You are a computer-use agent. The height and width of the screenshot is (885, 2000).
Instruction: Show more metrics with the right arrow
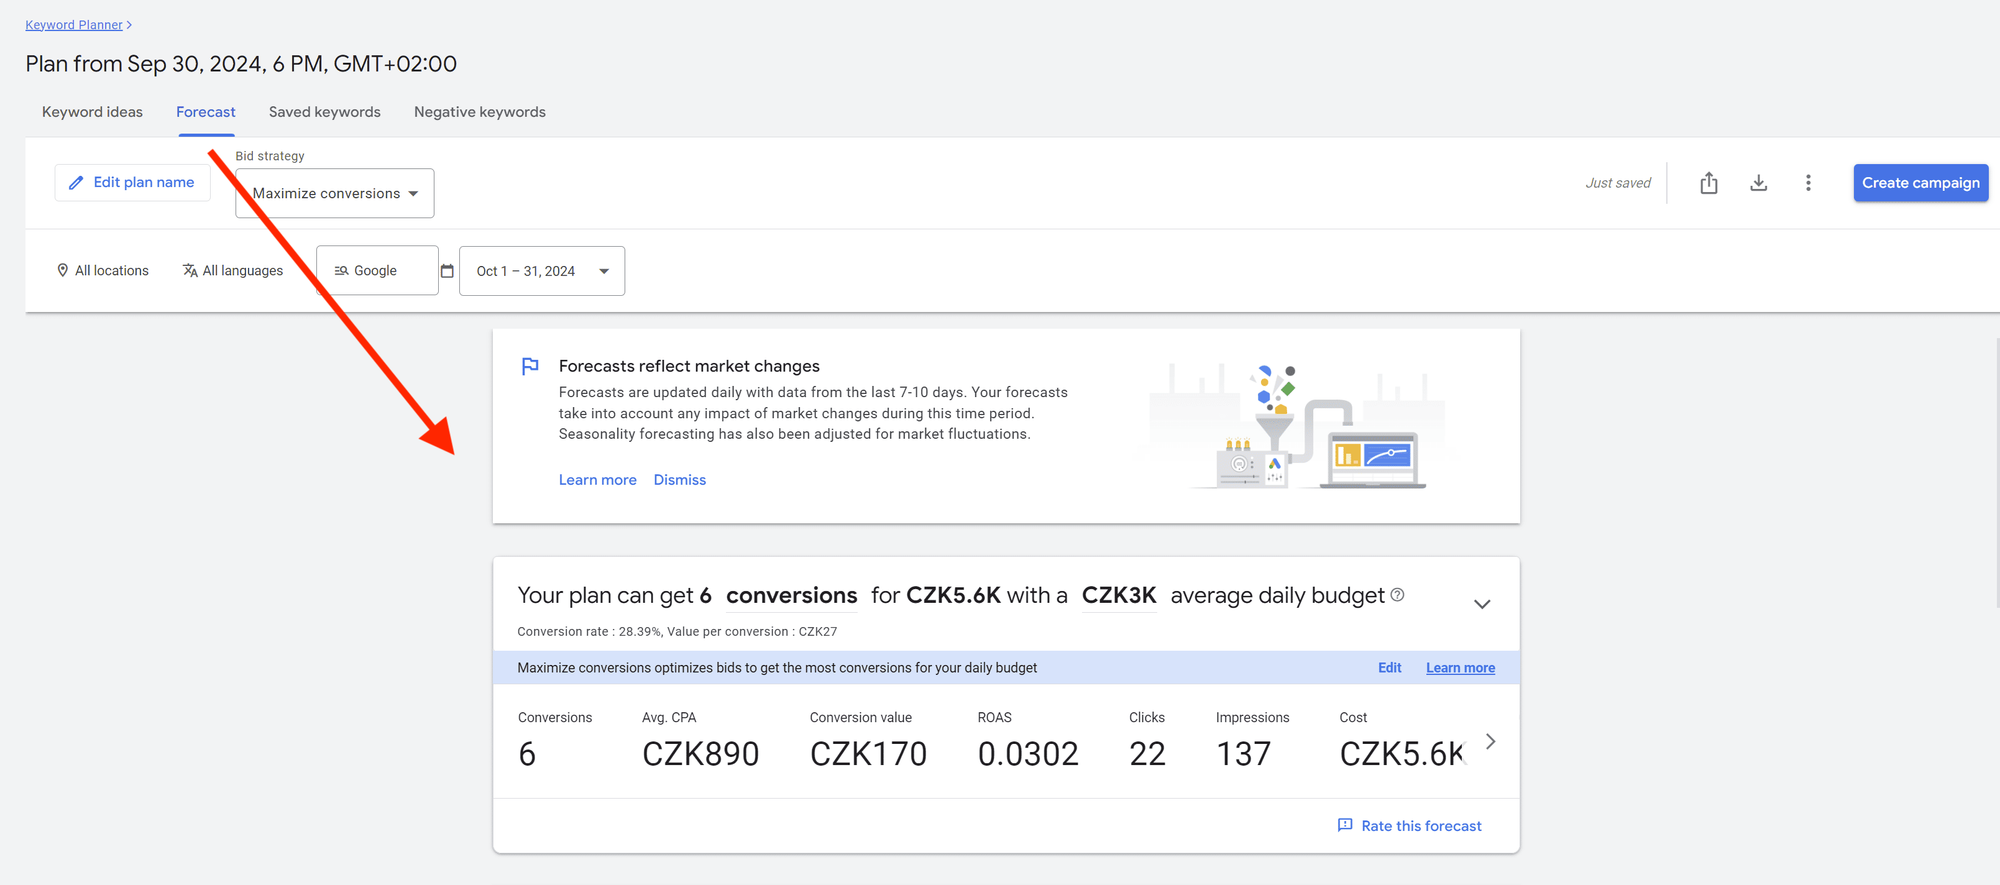[x=1490, y=741]
